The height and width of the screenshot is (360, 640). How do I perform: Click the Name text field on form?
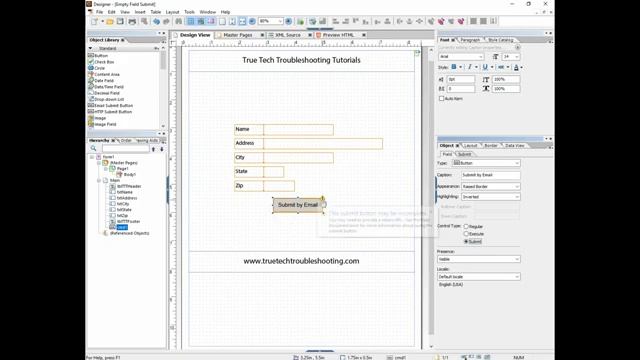(298, 129)
